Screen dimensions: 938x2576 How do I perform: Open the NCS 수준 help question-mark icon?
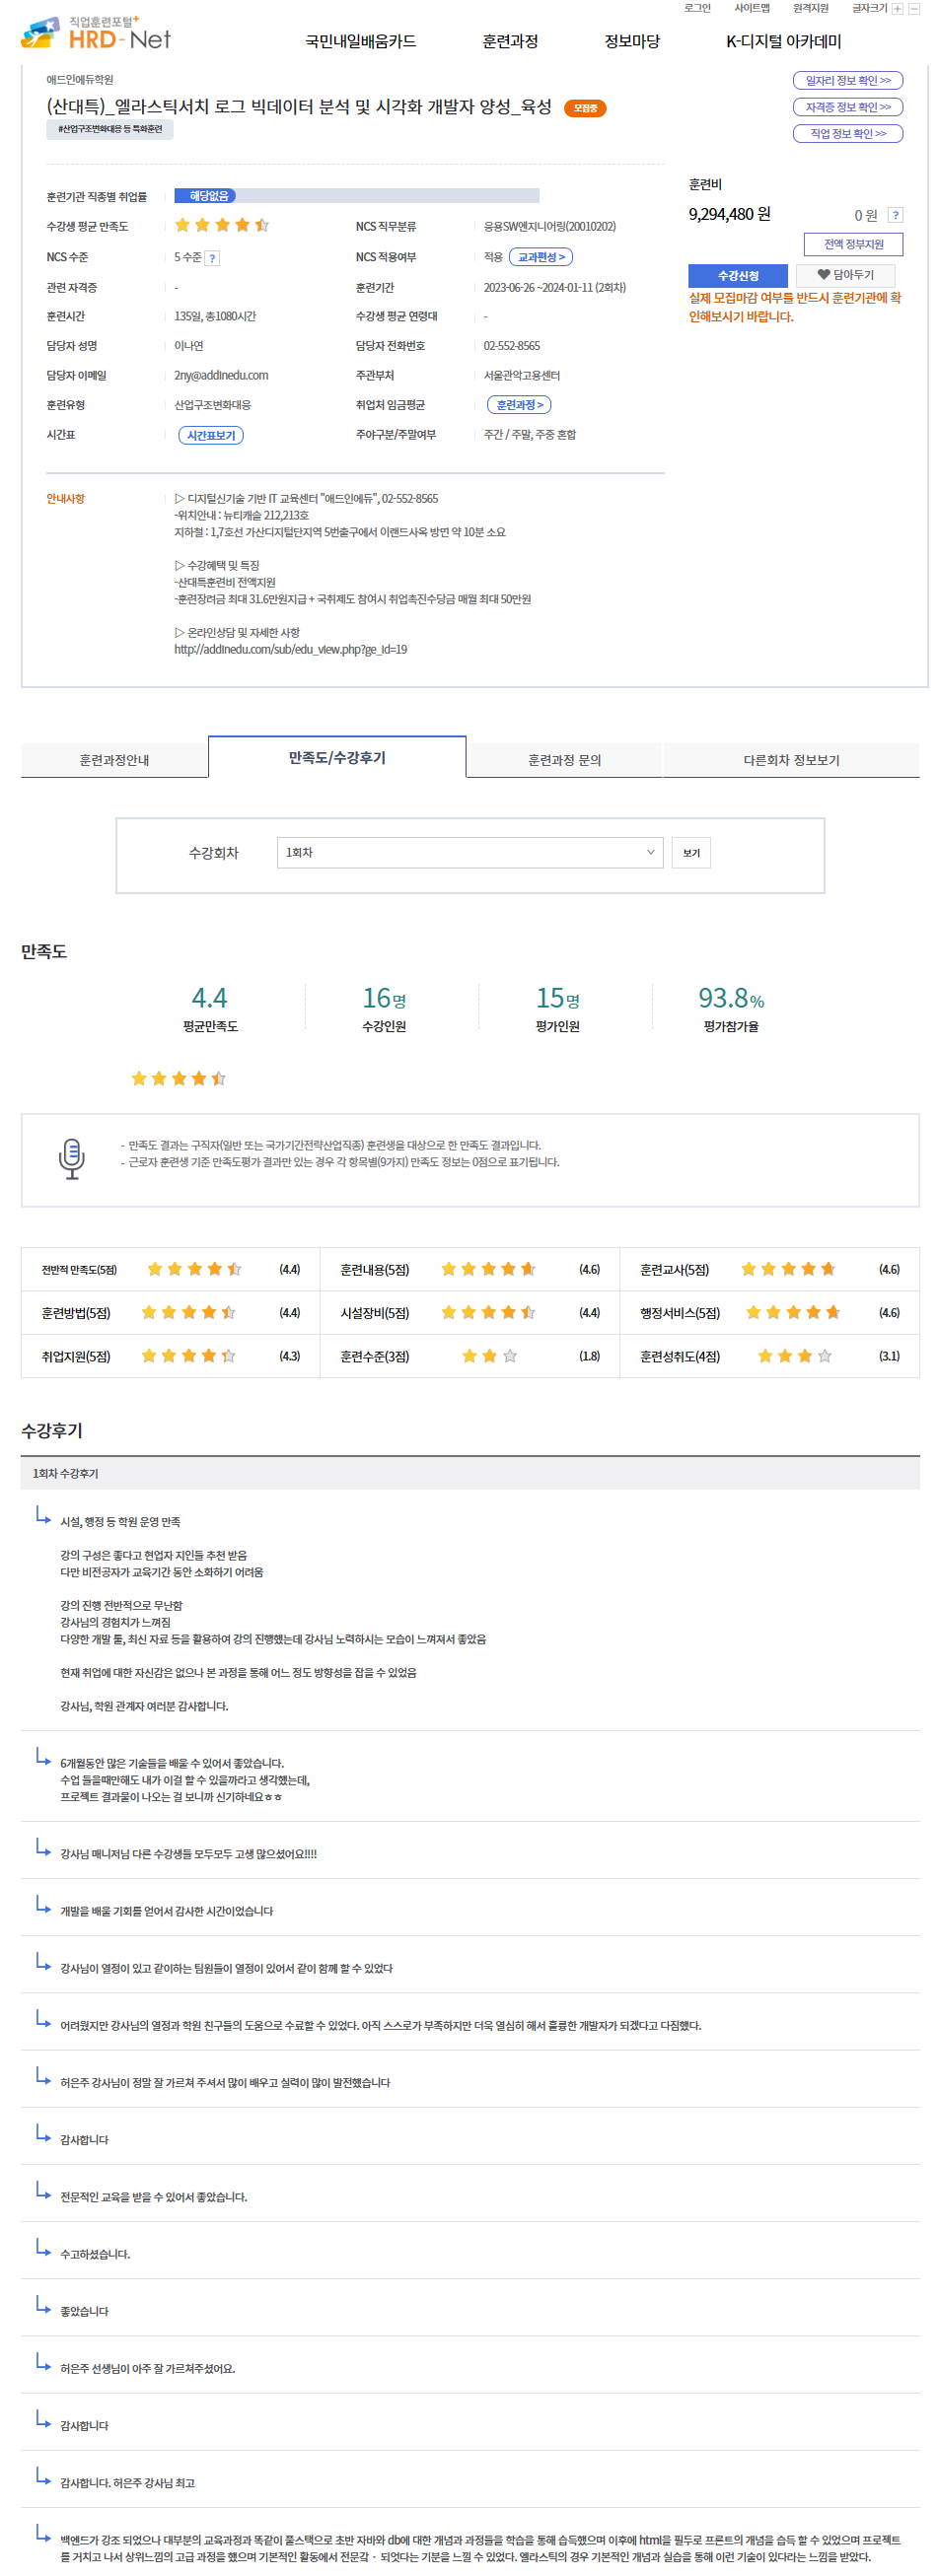[x=212, y=258]
